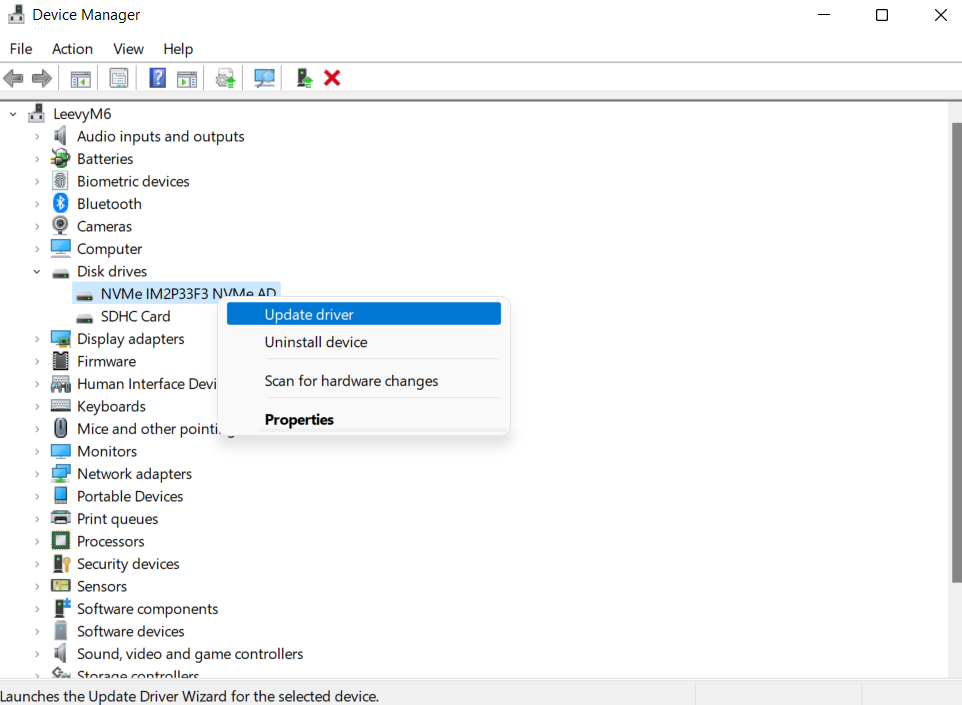This screenshot has width=962, height=705.
Task: Uninstall device via the red X icon
Action: click(331, 78)
